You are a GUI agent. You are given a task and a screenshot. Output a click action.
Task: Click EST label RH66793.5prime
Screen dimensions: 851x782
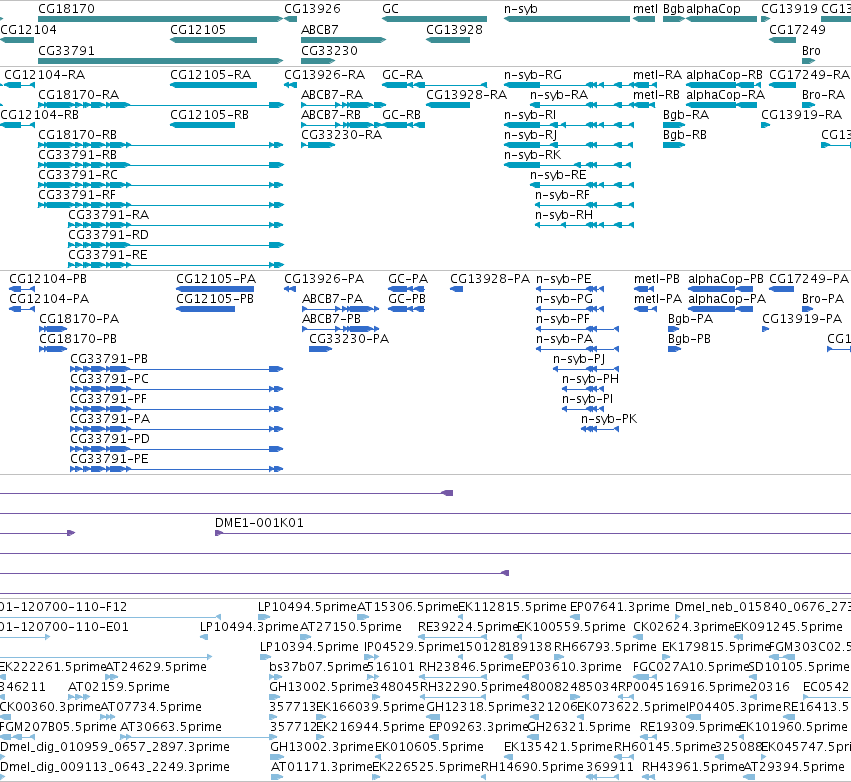click(605, 647)
